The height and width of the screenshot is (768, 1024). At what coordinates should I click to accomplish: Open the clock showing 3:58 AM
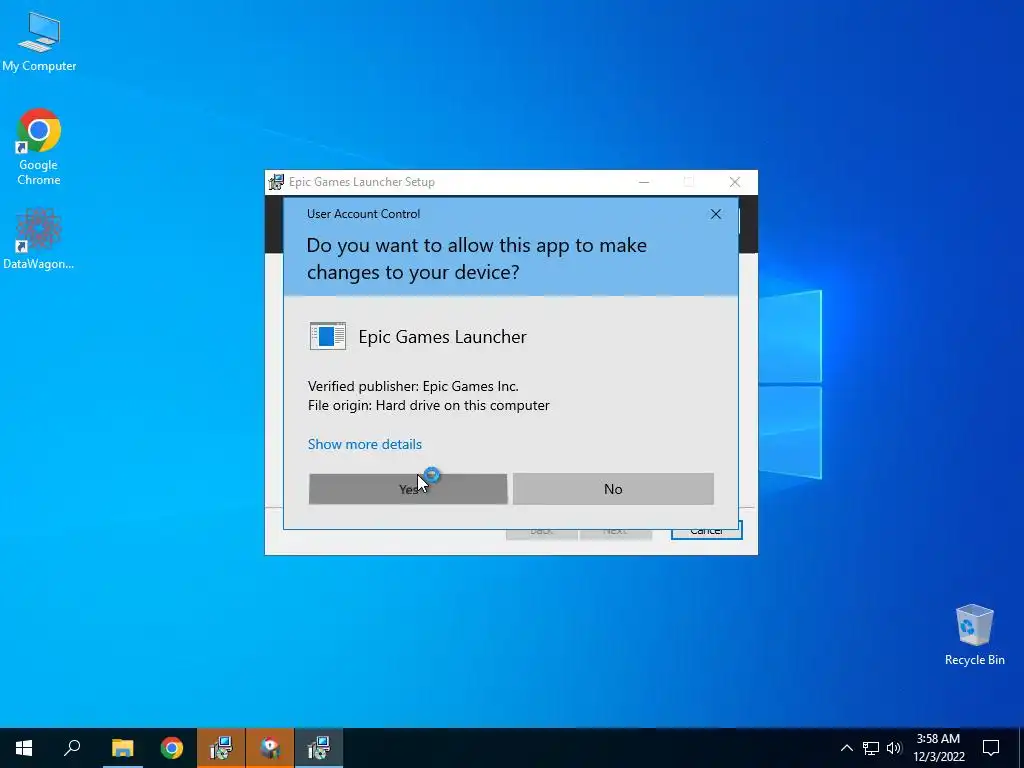[938, 748]
